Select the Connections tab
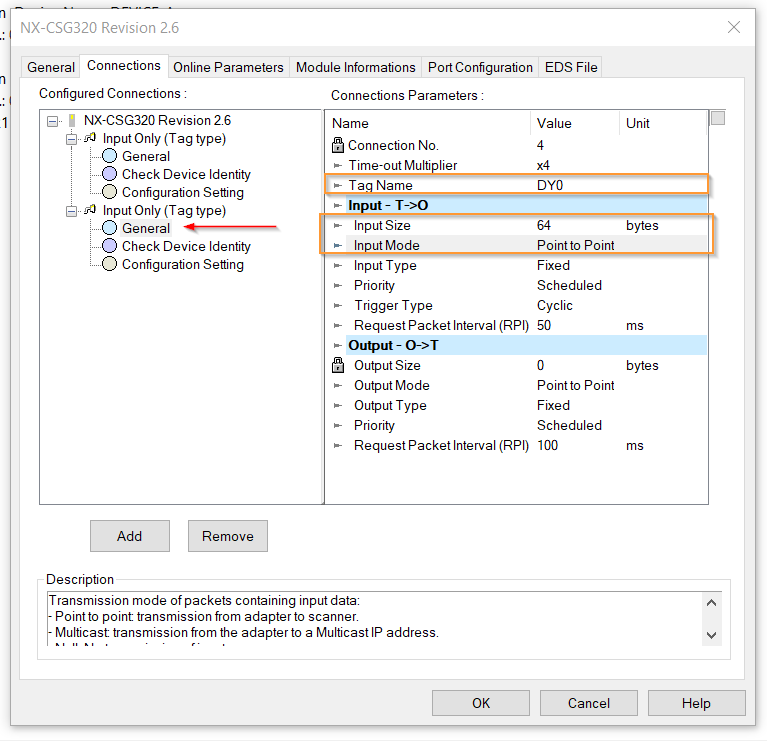767x742 pixels. coord(124,66)
